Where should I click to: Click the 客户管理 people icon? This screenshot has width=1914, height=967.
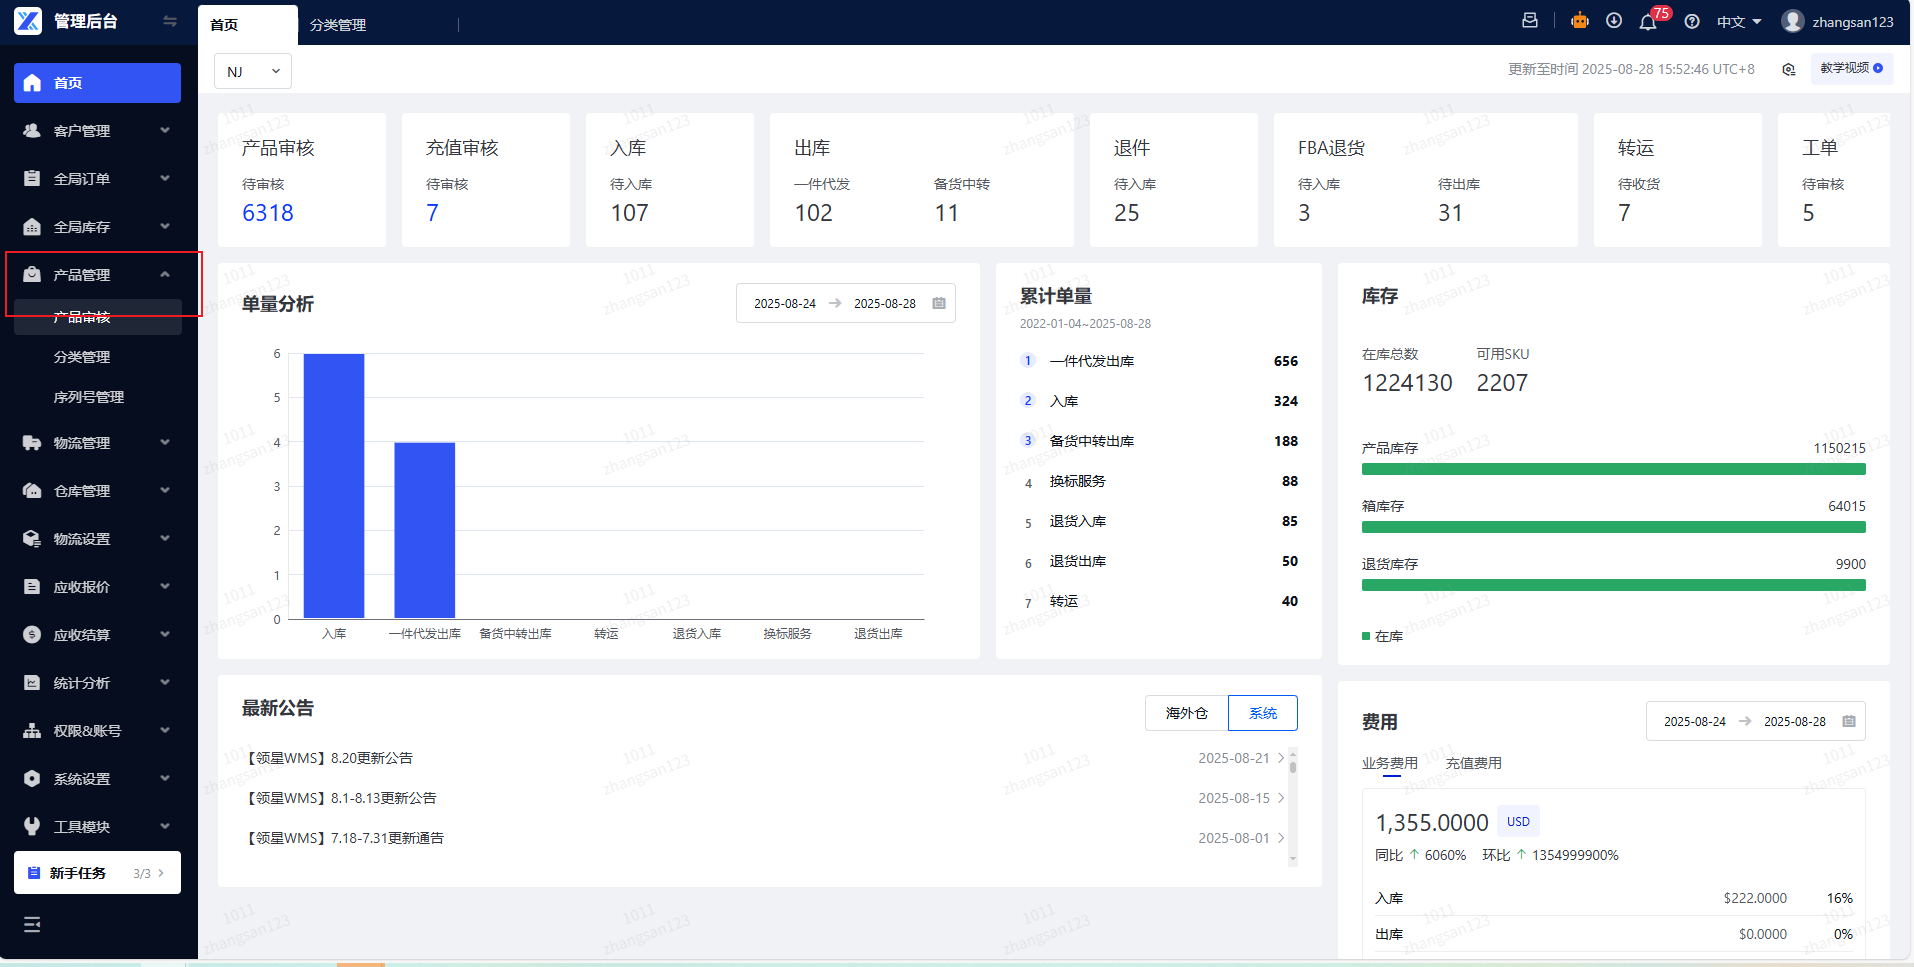click(x=32, y=130)
